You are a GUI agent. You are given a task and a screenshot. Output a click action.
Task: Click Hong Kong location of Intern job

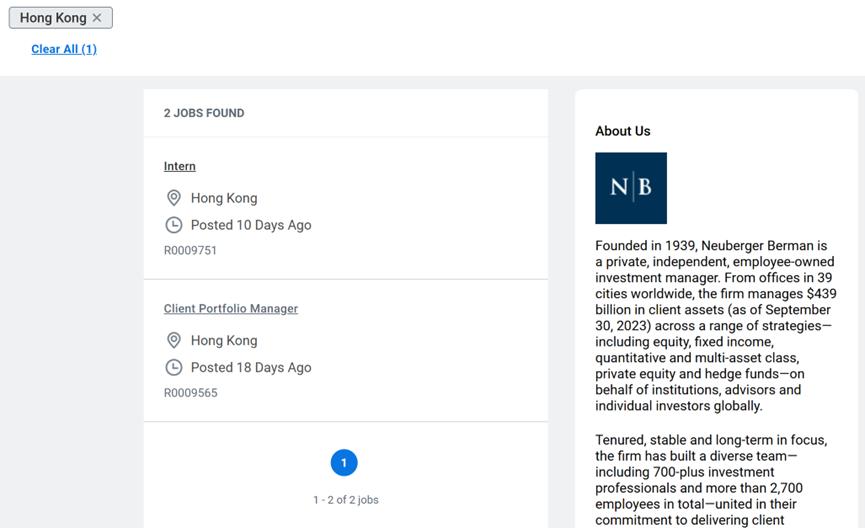point(224,198)
